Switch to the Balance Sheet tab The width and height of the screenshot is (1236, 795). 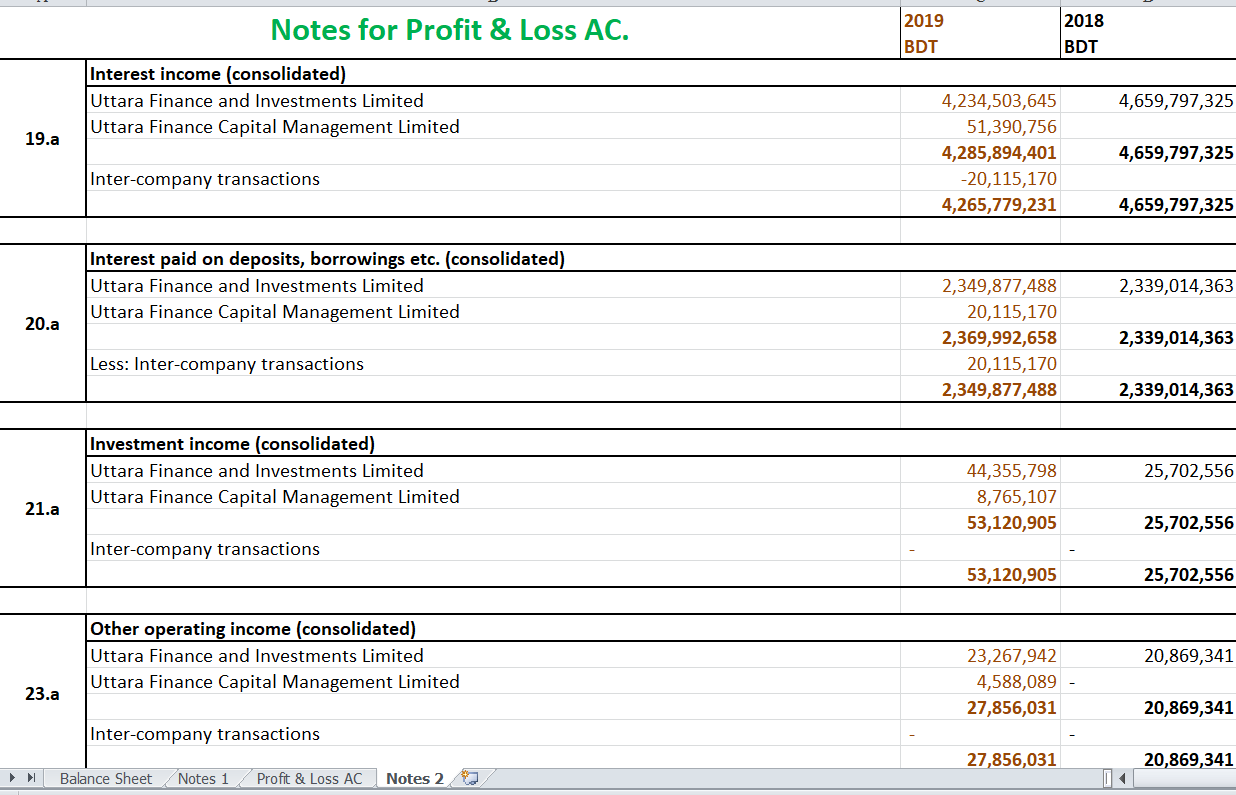[105, 778]
